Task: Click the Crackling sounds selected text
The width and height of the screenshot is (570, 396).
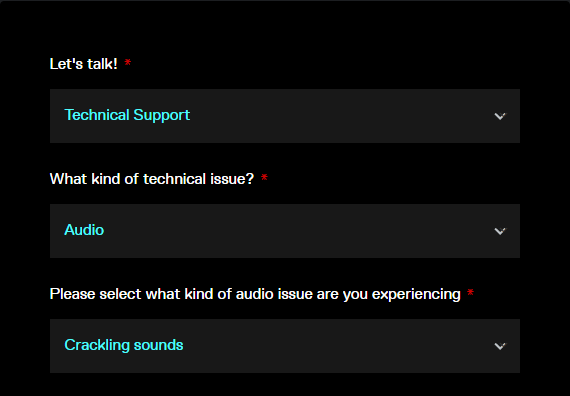Action: tap(124, 345)
